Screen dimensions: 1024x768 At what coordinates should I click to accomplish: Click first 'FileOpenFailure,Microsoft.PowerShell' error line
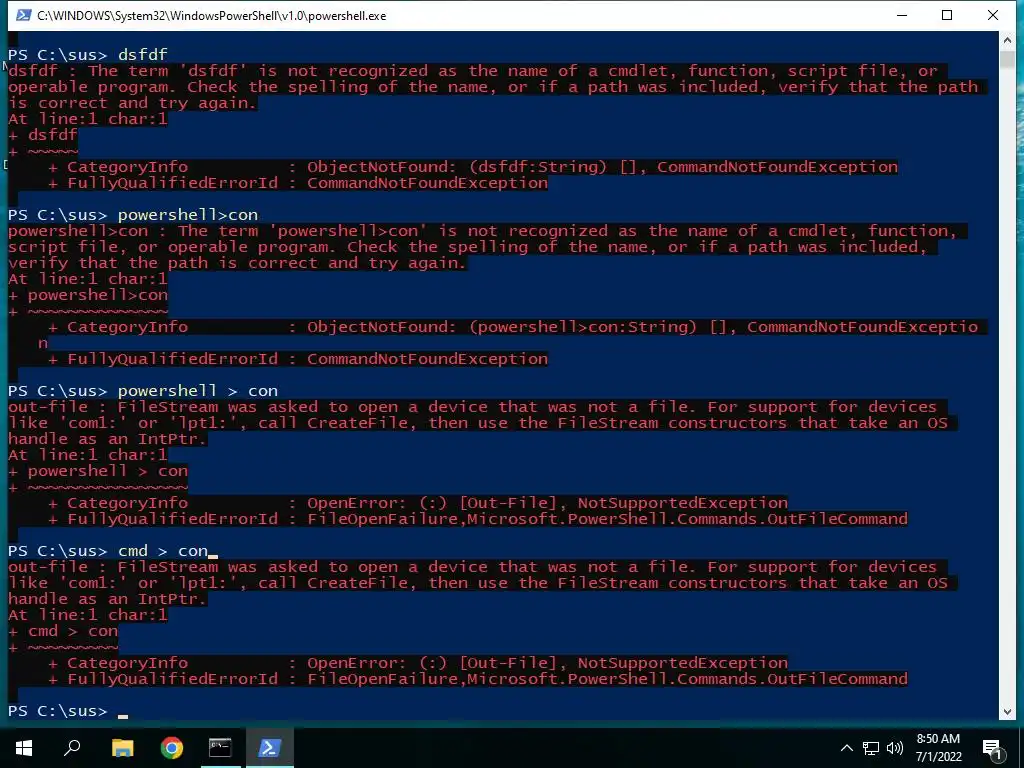point(607,519)
